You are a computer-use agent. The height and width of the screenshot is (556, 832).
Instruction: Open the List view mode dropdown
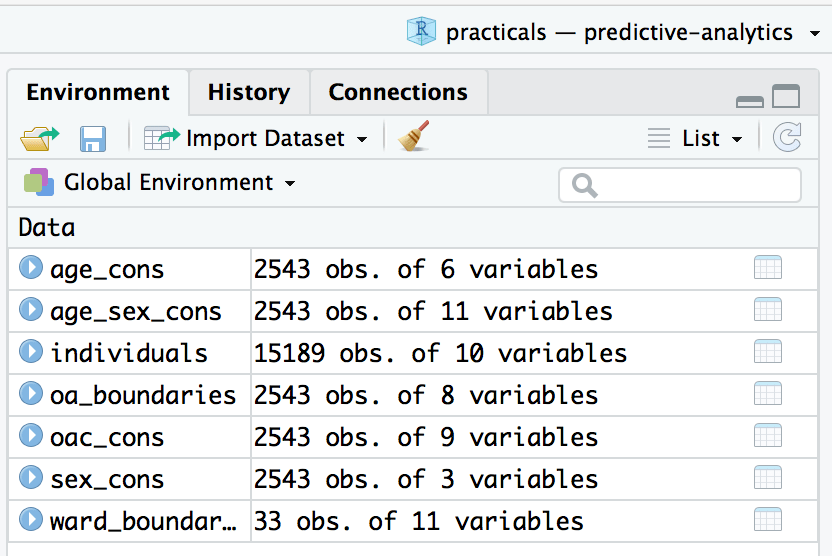tap(696, 139)
